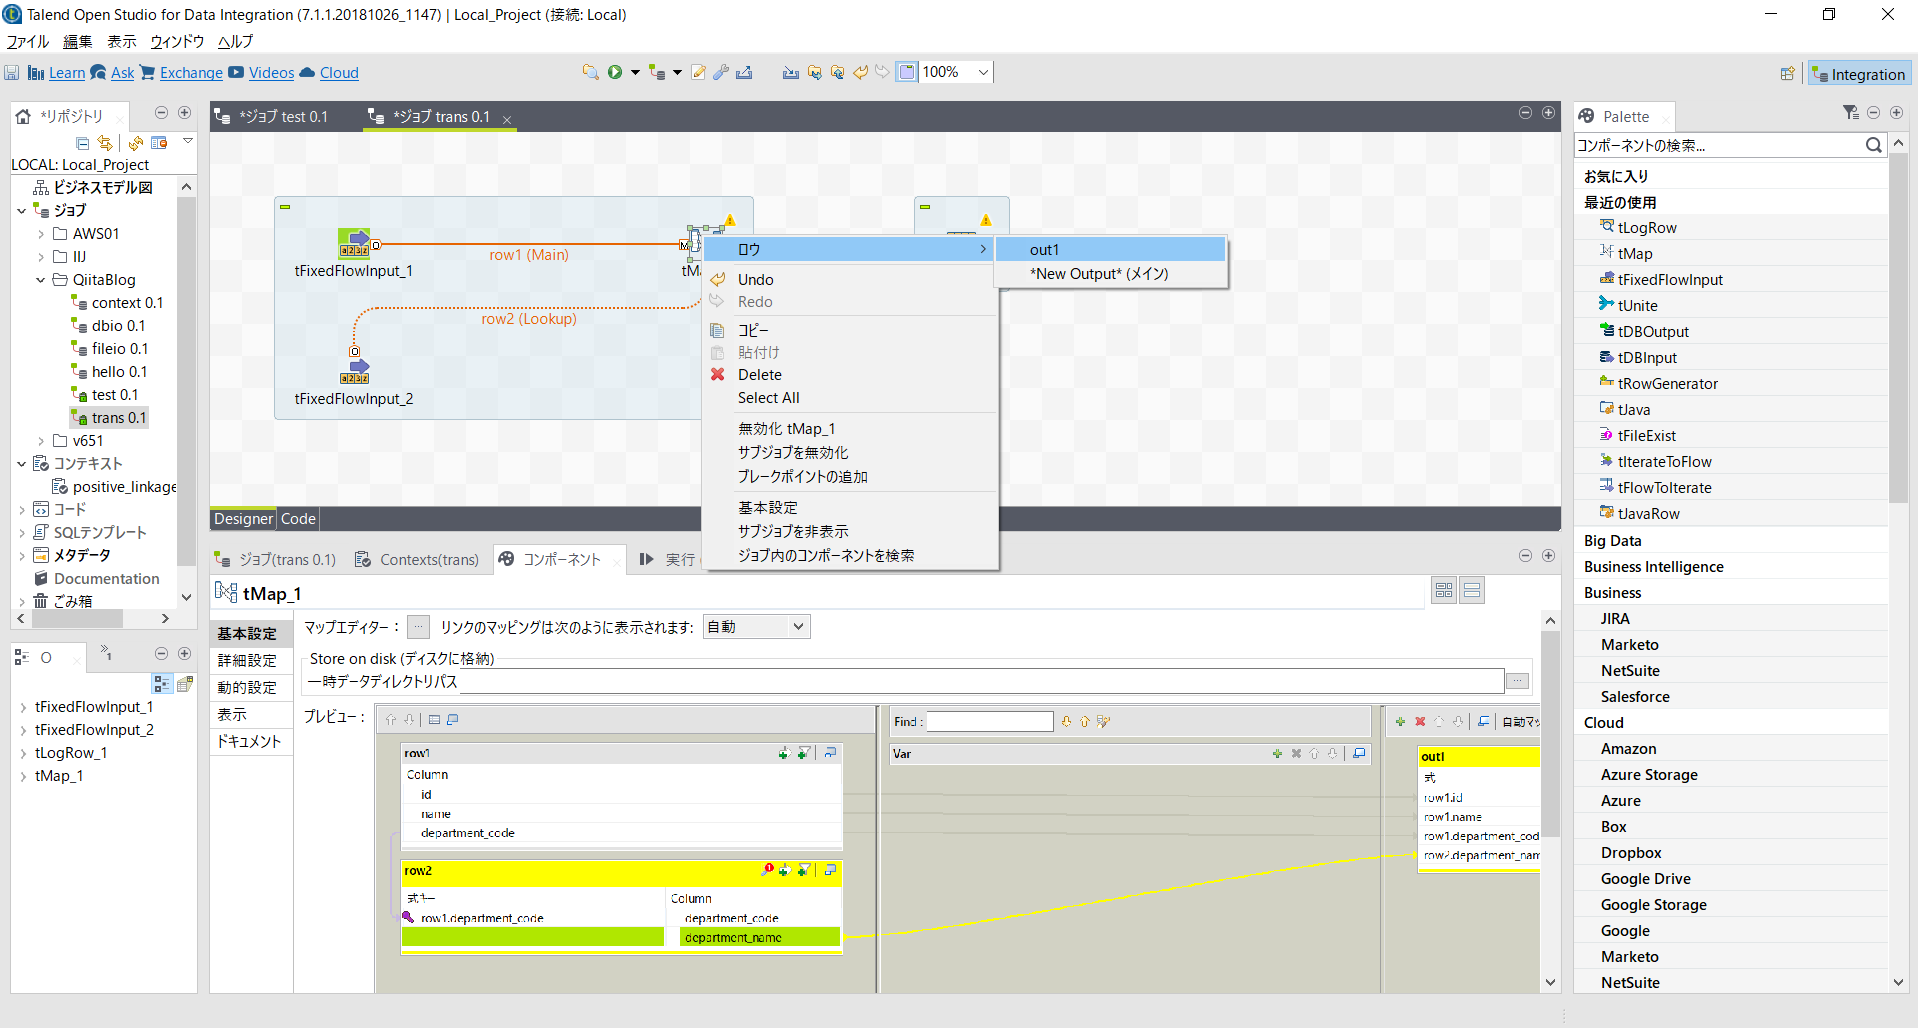Viewport: 1918px width, 1028px height.
Task: Select tLogRow in the recently used Palette section
Action: click(x=1646, y=227)
